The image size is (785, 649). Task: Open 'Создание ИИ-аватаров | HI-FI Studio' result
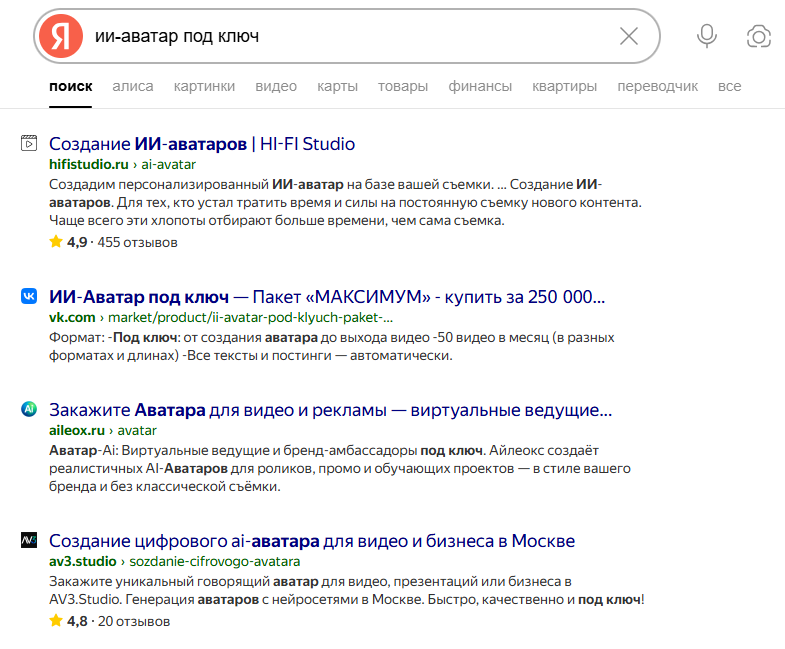pos(201,144)
